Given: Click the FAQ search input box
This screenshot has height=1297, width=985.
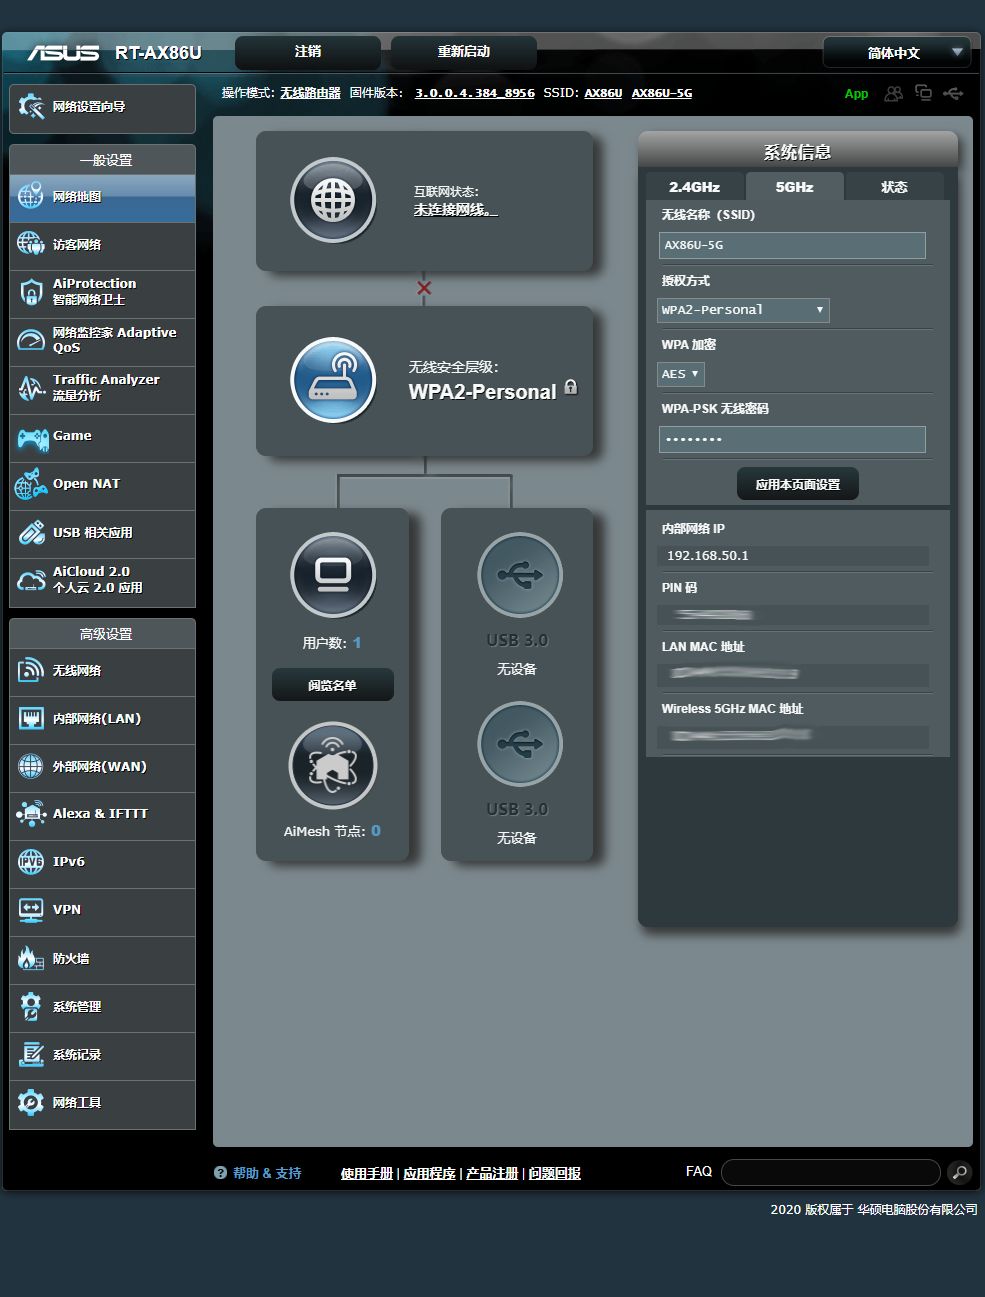Looking at the screenshot, I should point(831,1172).
